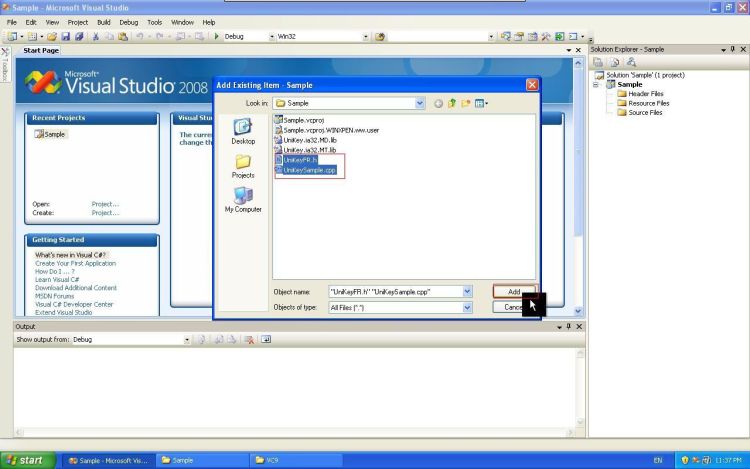The image size is (750, 469).
Task: Click the Start Page vertical scrollbar
Action: click(x=578, y=187)
